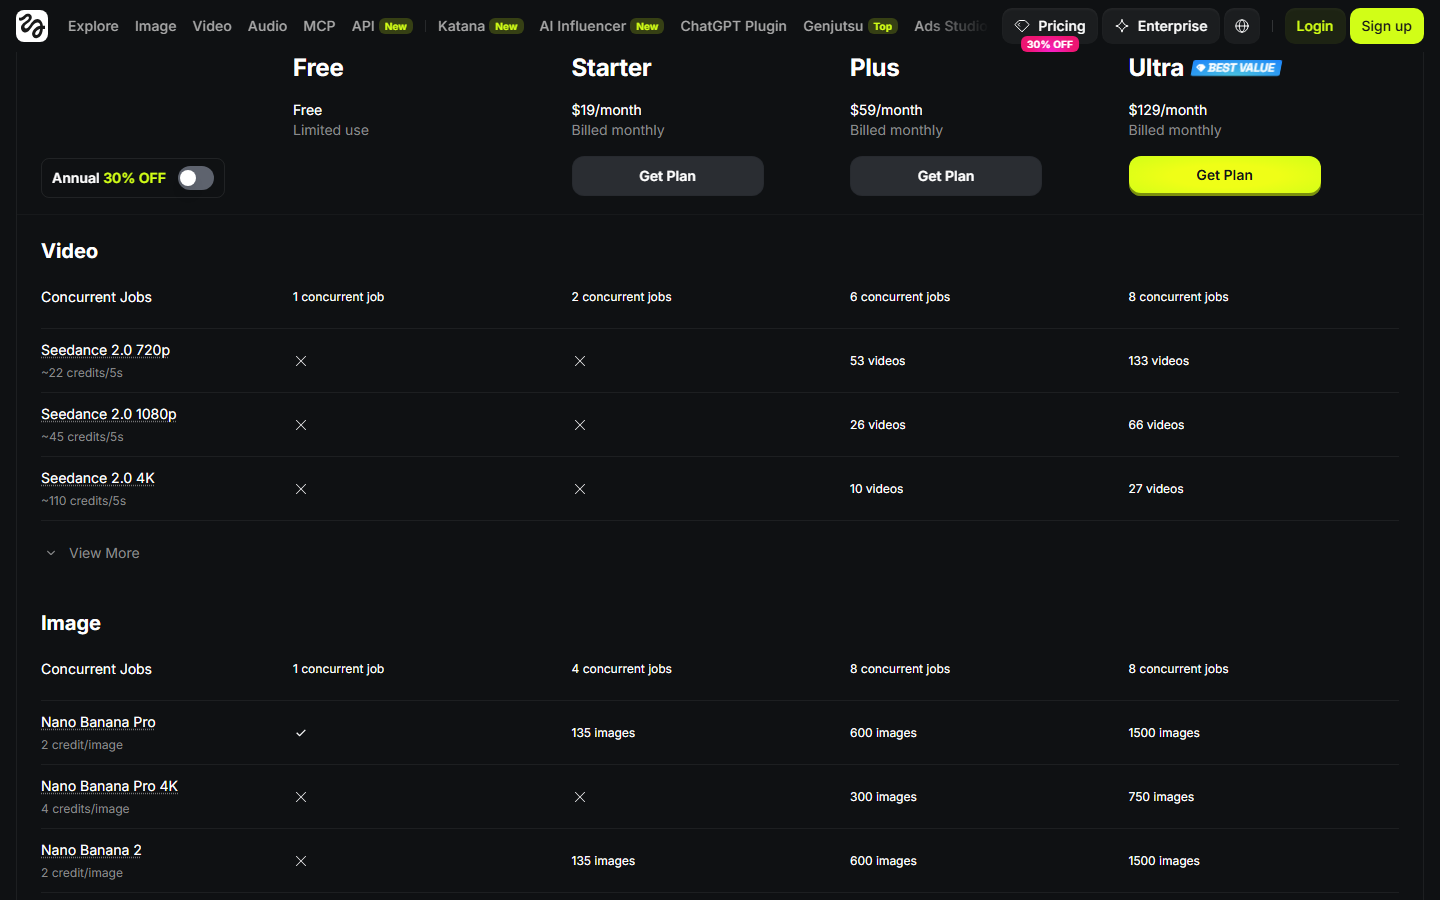1440x900 pixels.
Task: Click '53 videos' in Plus column
Action: (x=878, y=361)
